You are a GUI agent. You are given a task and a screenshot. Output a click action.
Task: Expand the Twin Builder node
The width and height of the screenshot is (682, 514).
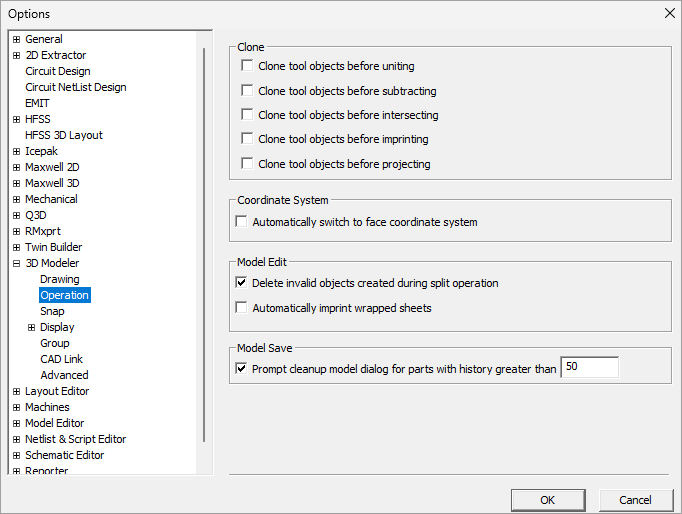coord(17,247)
